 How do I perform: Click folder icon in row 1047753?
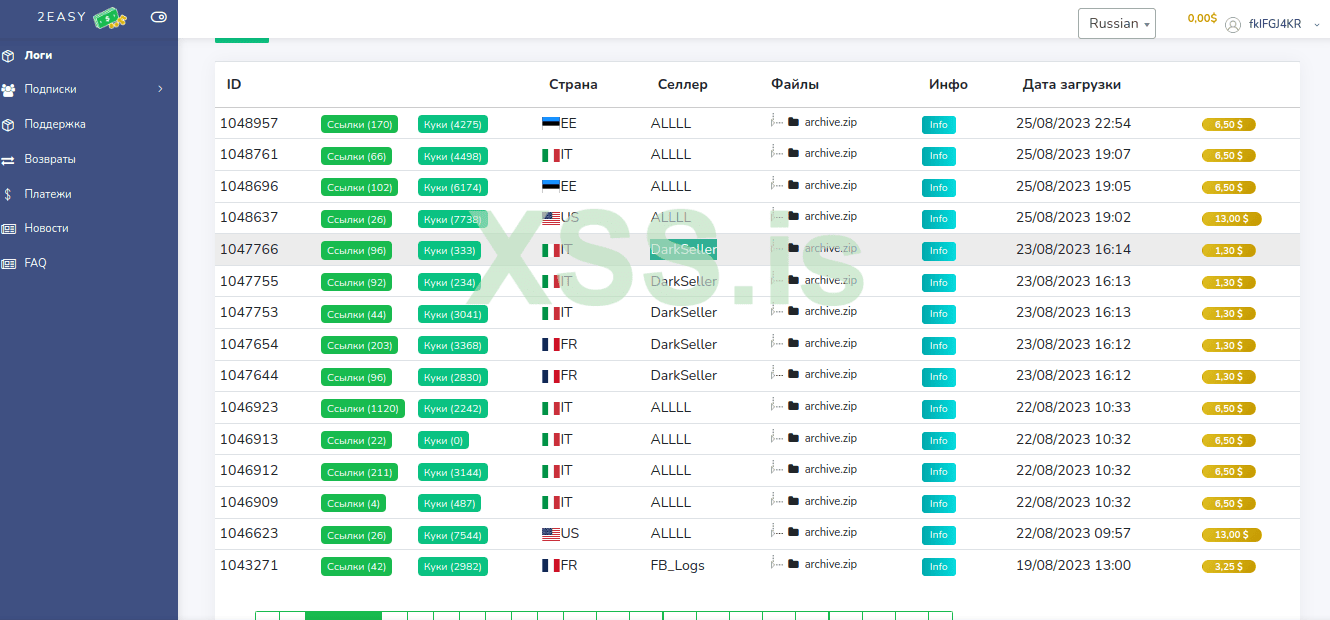[794, 311]
